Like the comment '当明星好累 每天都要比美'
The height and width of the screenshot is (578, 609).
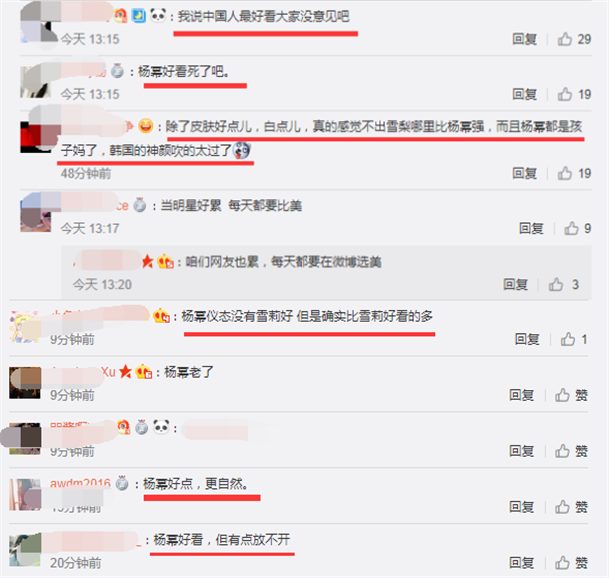[x=571, y=229]
